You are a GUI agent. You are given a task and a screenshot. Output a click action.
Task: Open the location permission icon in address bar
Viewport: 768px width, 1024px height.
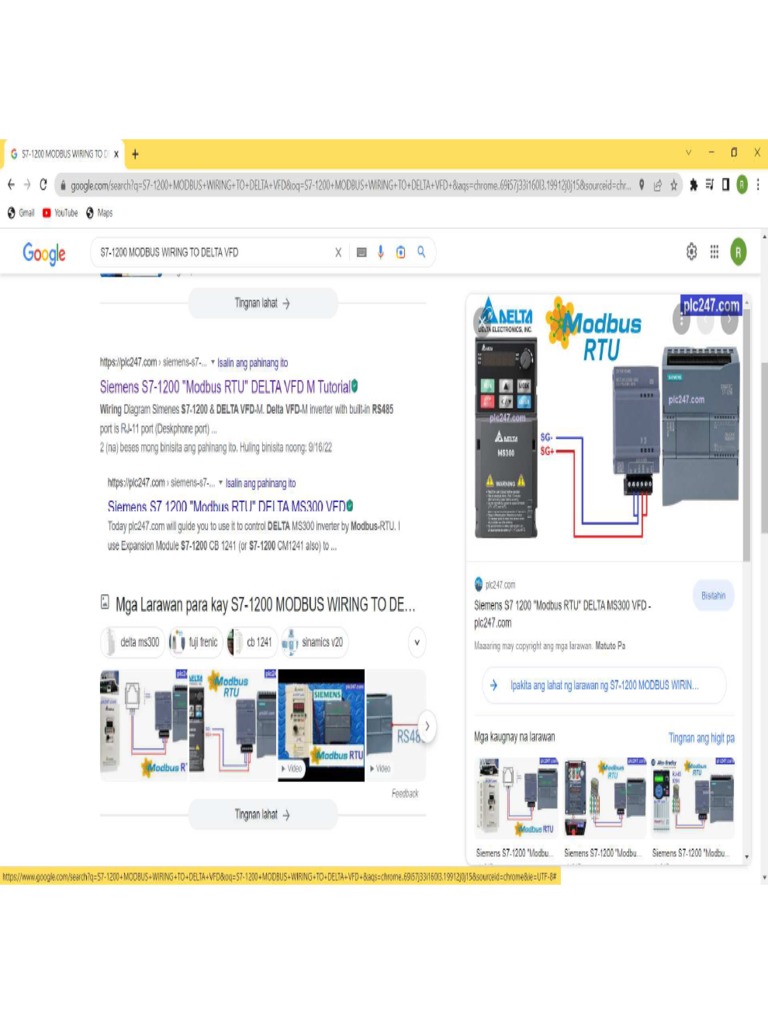click(x=641, y=185)
